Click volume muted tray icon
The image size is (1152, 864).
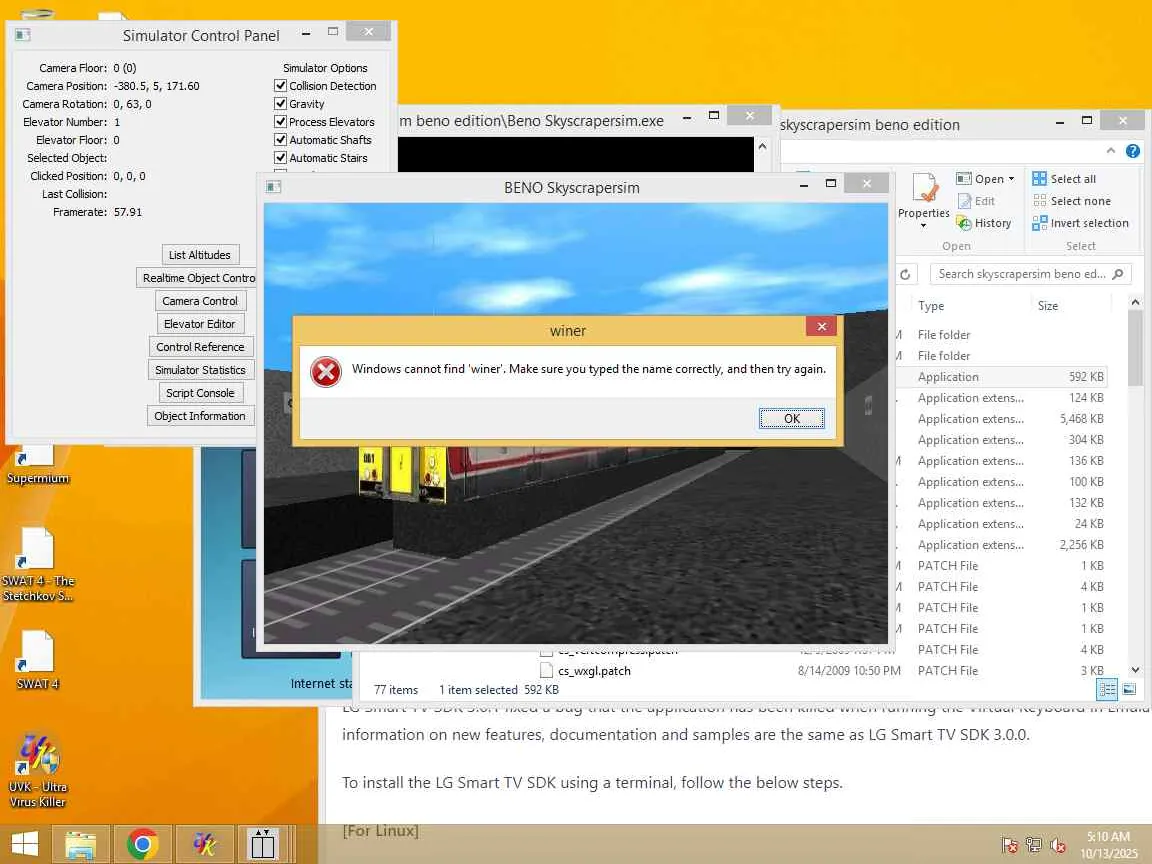[1058, 845]
